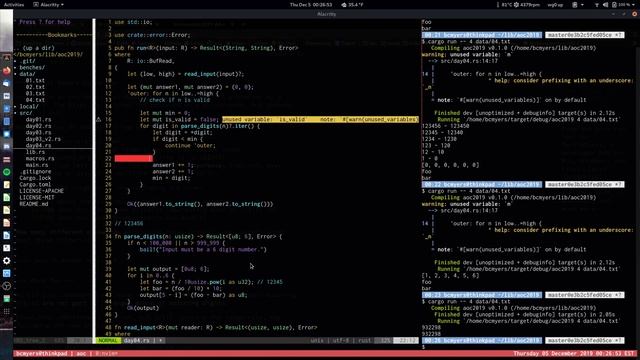This screenshot has width=640, height=360.
Task: Open day03_v2.rs in the file tree
Action: click(43, 139)
